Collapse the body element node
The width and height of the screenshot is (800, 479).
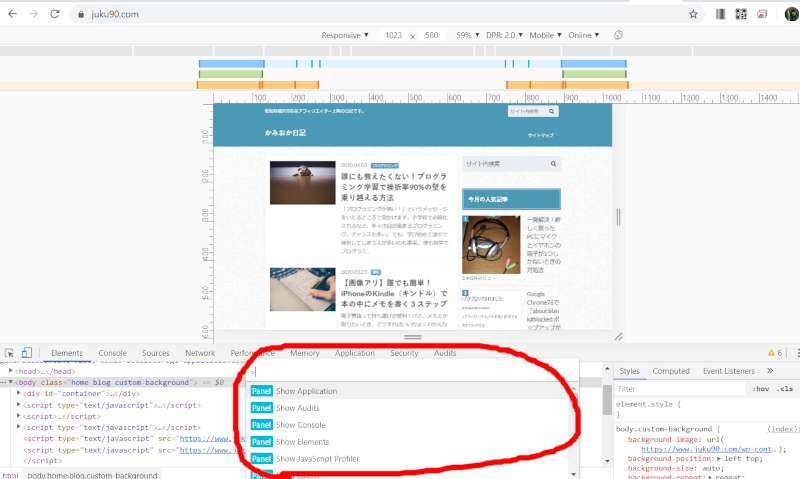[11, 382]
